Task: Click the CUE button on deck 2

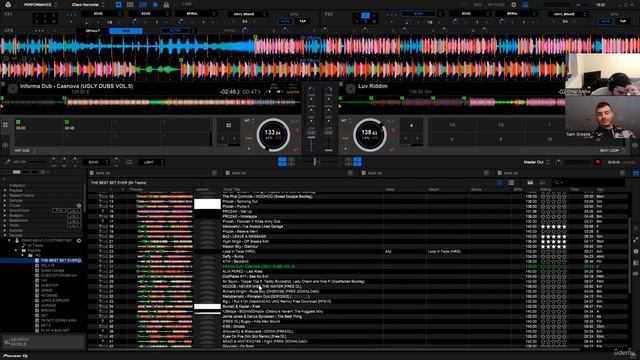Action: coord(345,138)
